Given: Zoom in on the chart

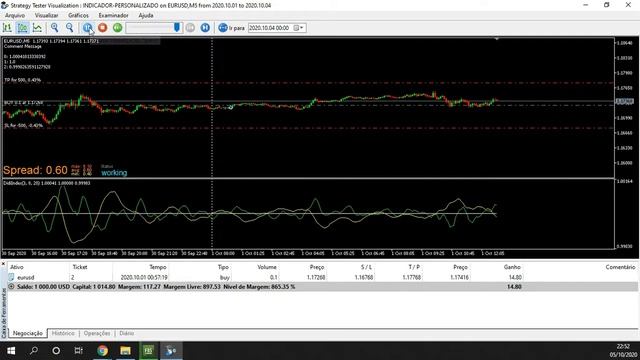Looking at the screenshot, I should 55,28.
